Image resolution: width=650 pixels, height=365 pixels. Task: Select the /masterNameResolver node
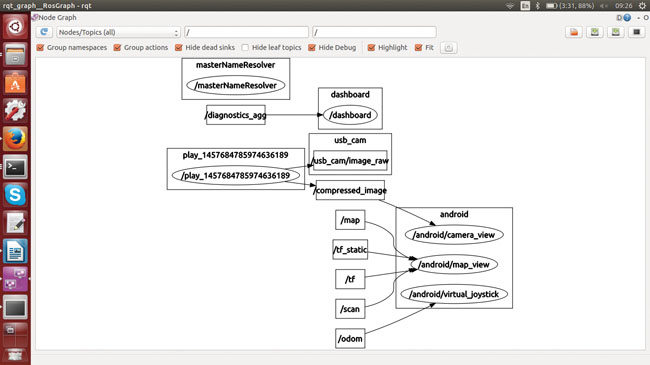236,85
